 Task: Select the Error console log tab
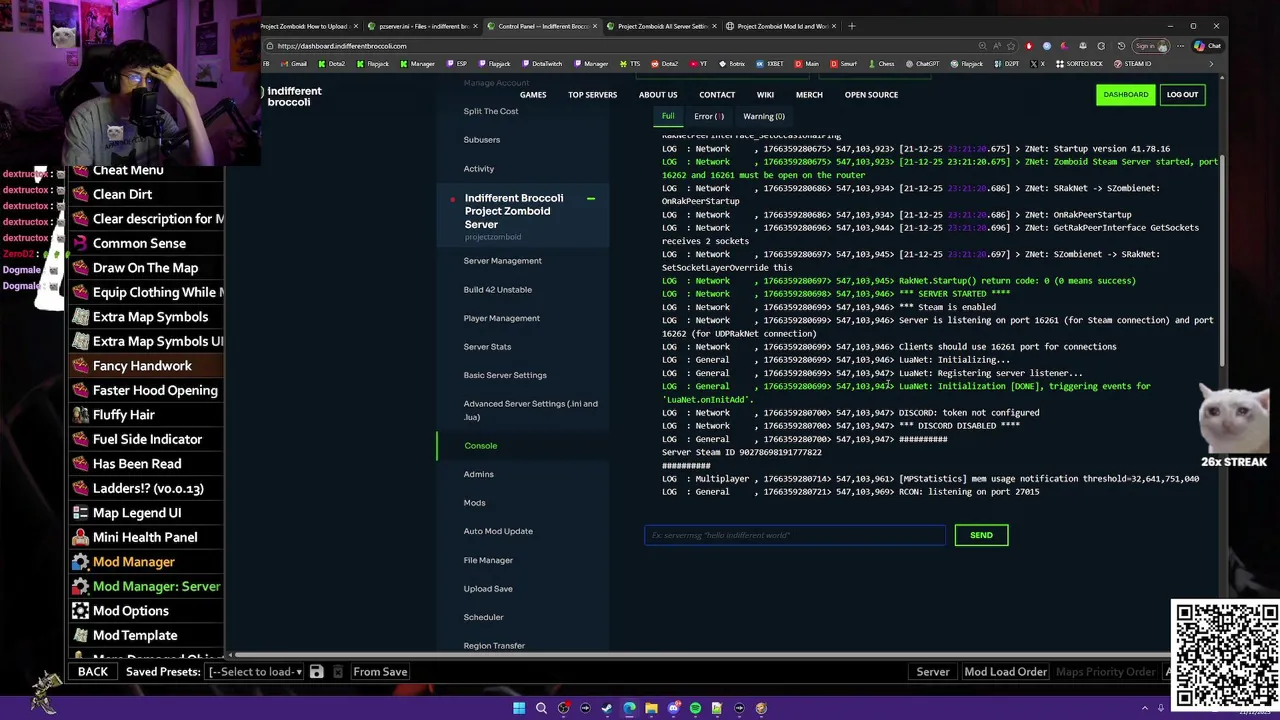(x=708, y=116)
